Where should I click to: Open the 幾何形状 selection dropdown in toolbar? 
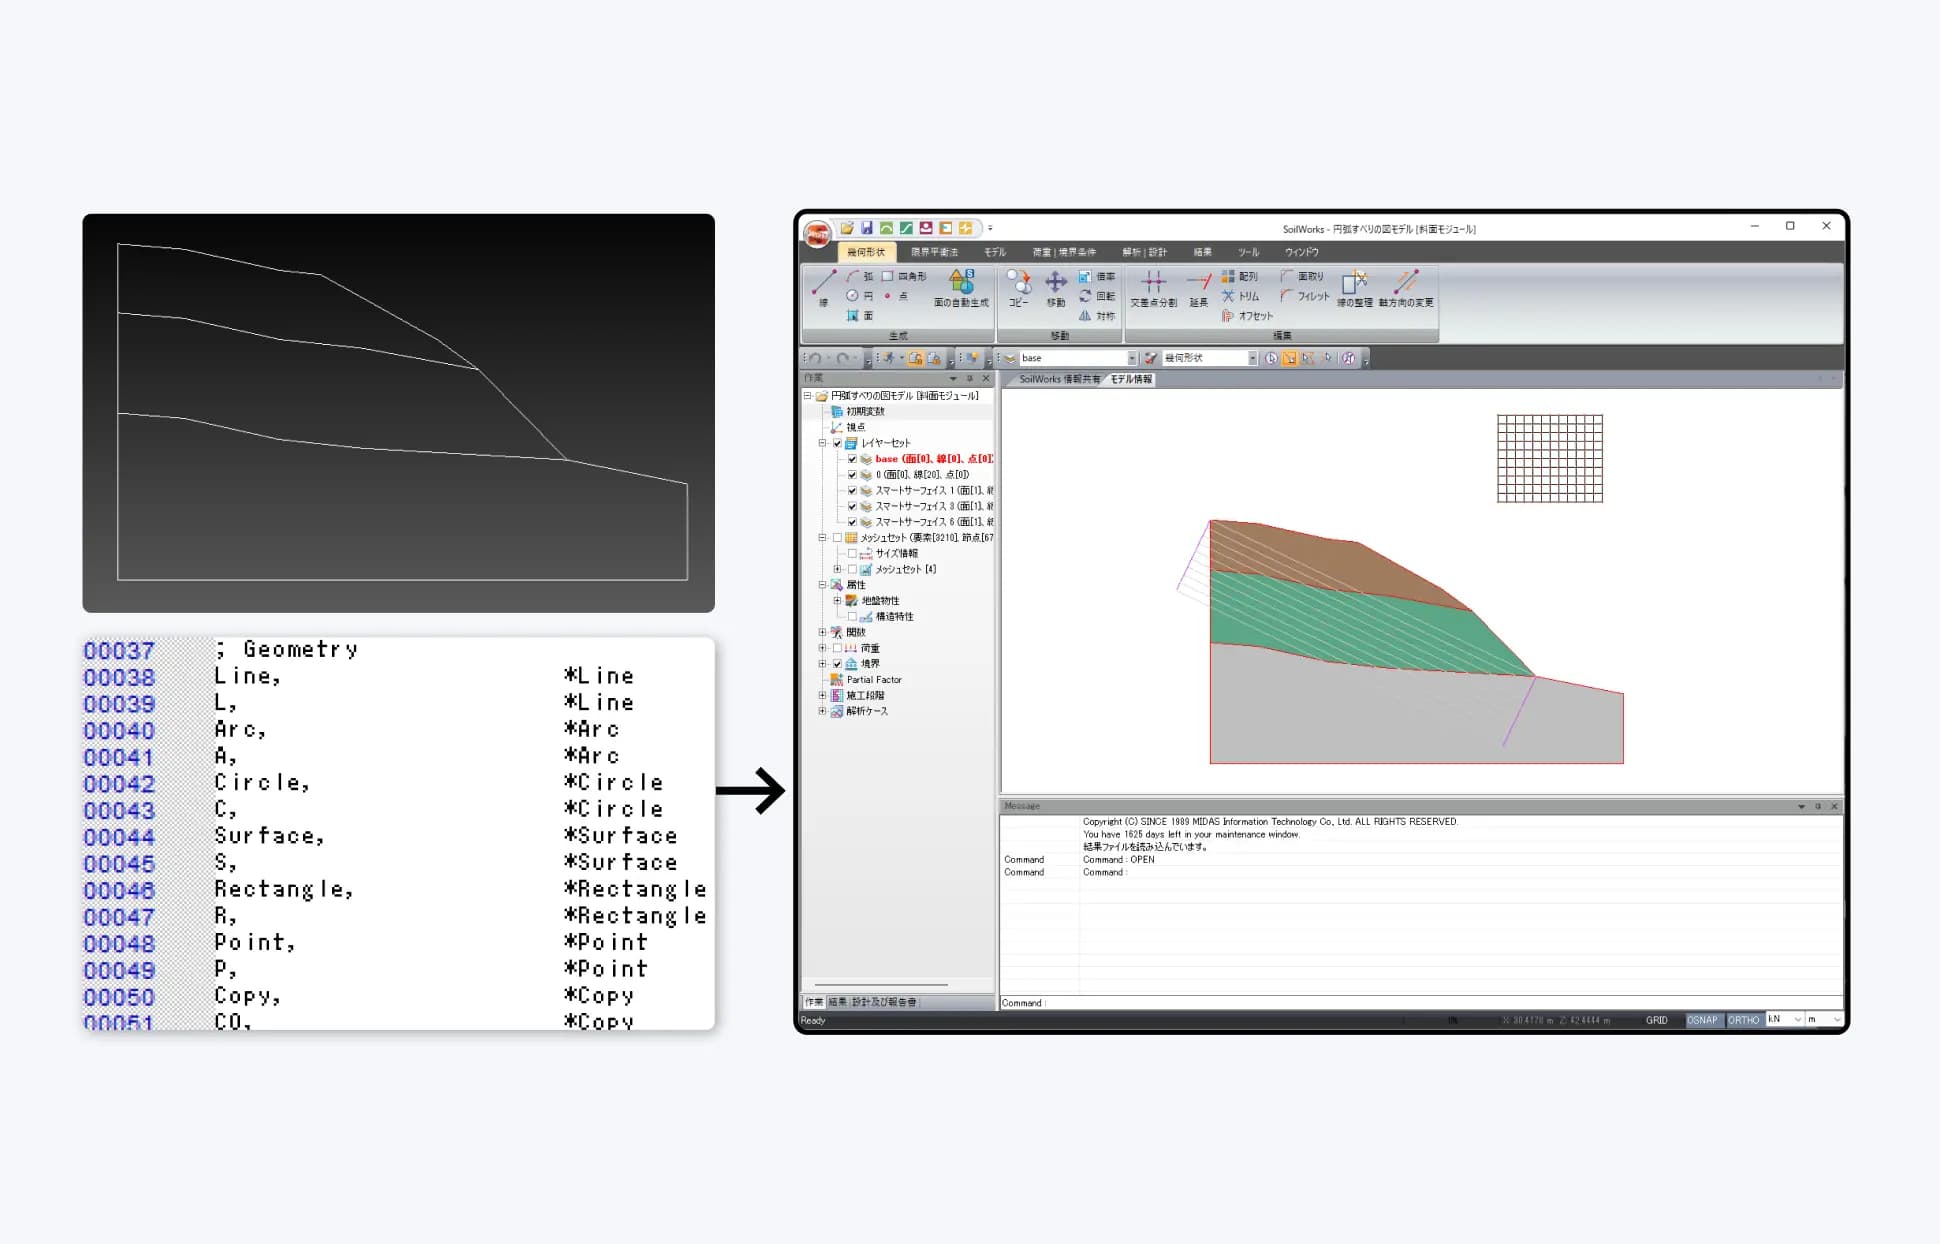1252,358
